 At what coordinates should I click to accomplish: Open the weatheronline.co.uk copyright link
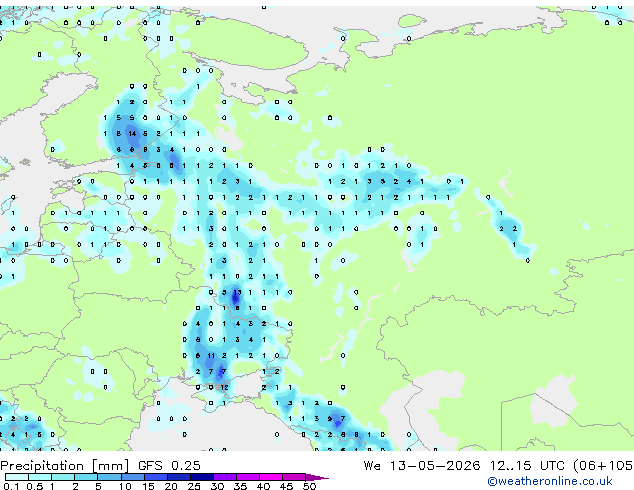(x=549, y=481)
